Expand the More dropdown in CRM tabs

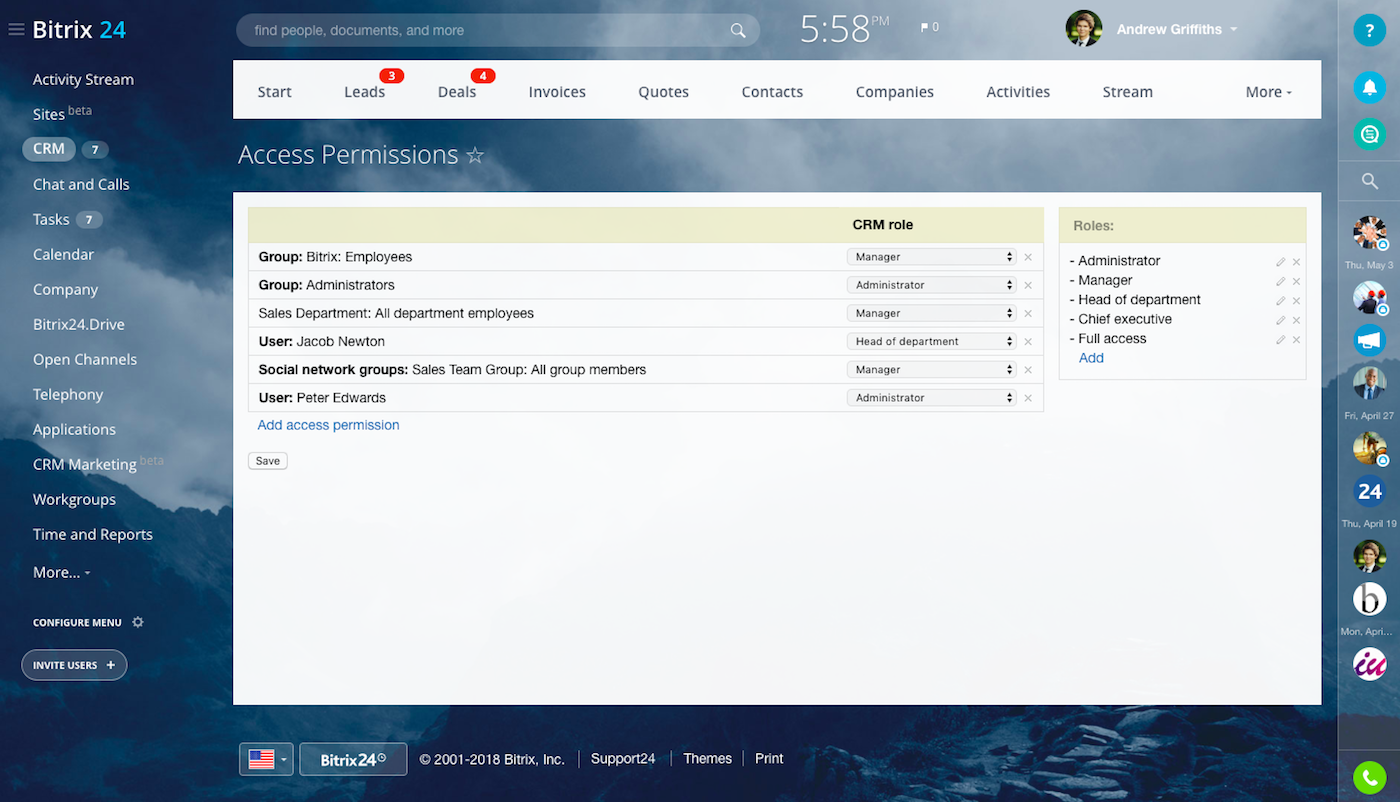[x=1268, y=92]
